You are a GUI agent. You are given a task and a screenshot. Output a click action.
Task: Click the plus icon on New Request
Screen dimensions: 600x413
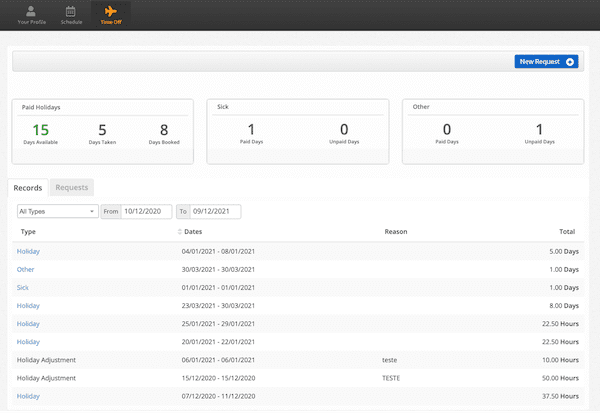pos(570,62)
